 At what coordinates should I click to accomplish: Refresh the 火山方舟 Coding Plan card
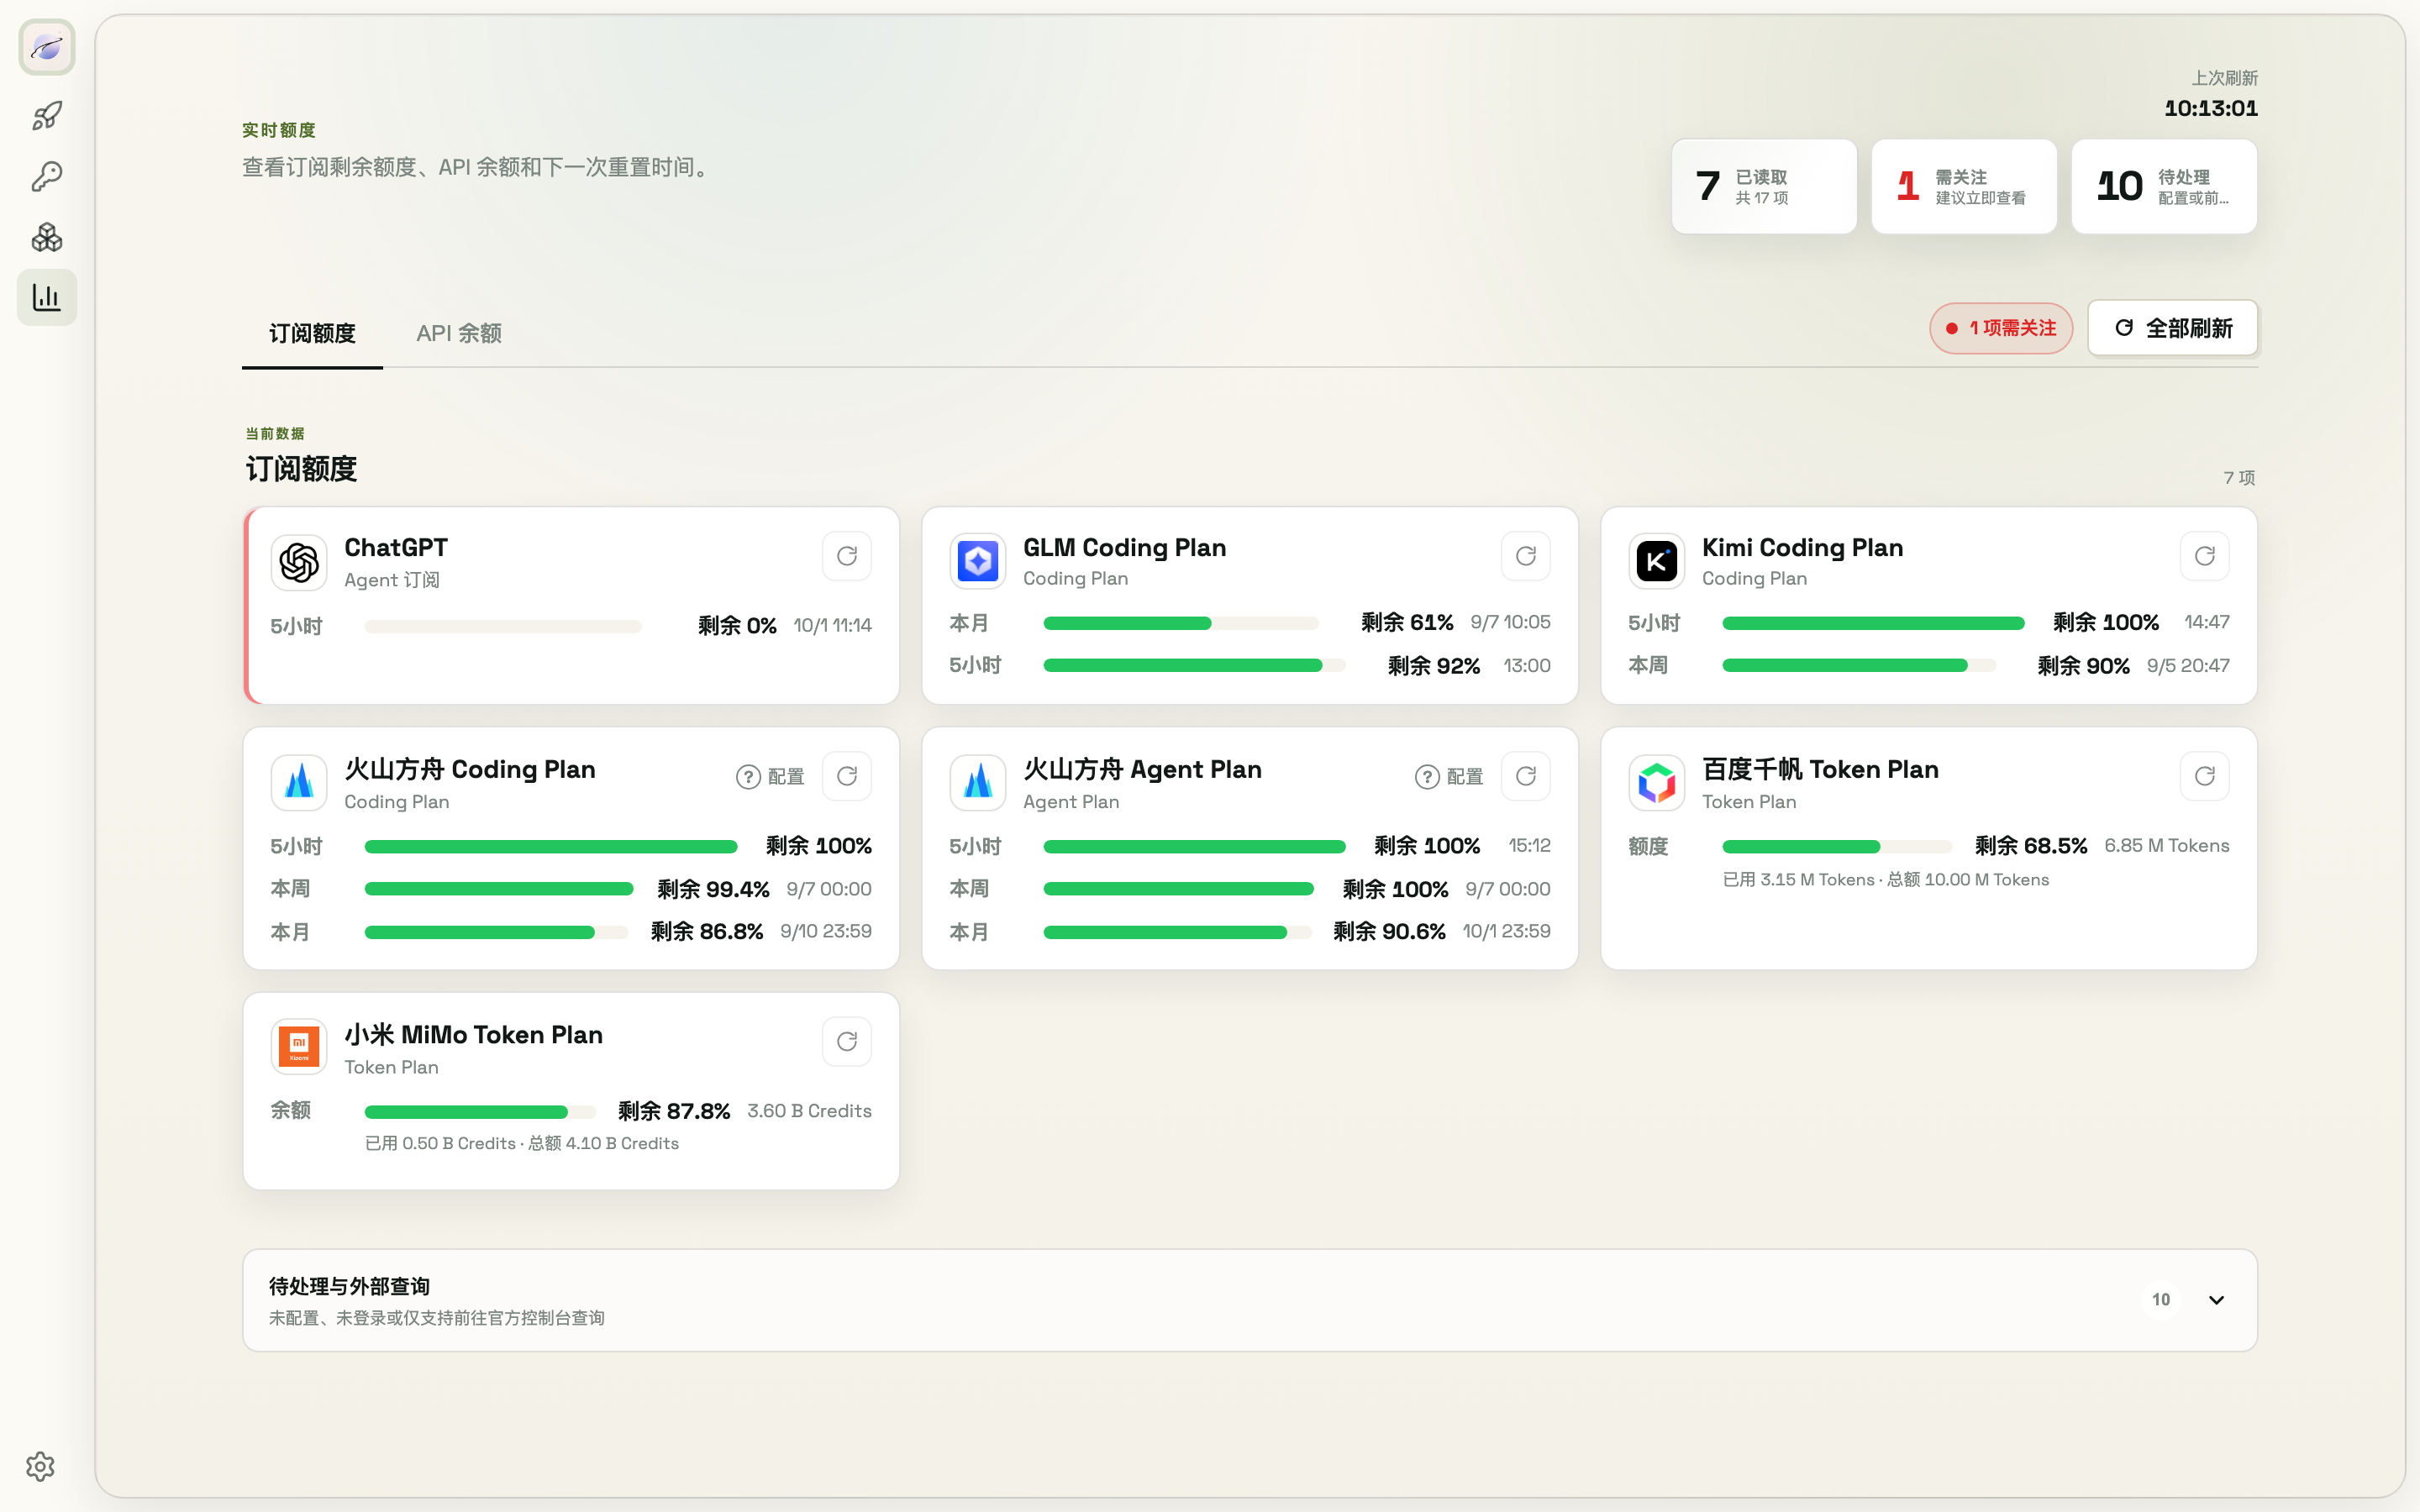[x=847, y=776]
